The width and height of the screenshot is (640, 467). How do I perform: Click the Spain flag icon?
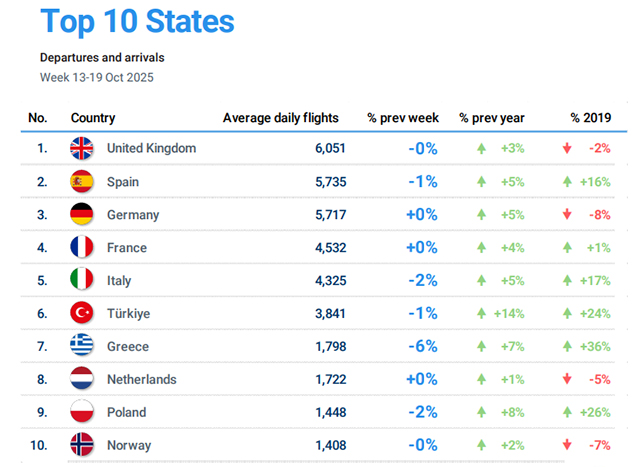pyautogui.click(x=82, y=182)
